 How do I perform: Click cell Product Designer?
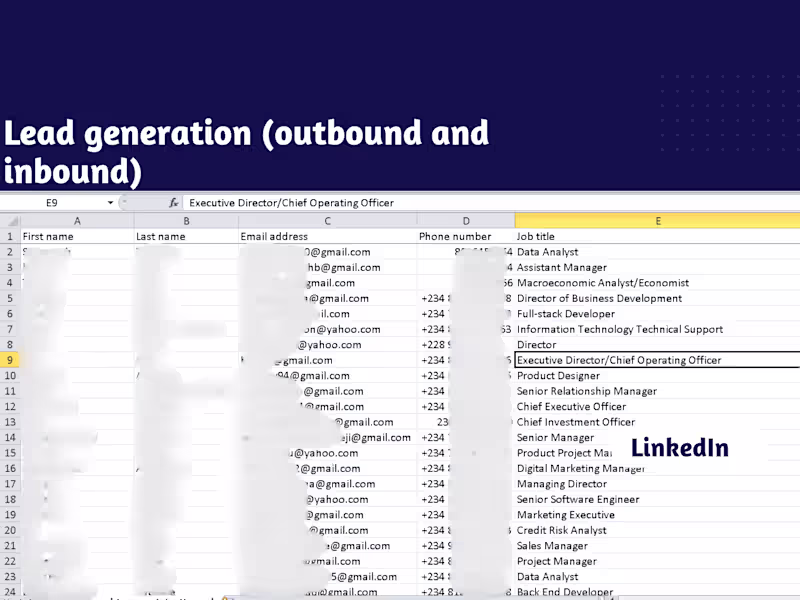tap(658, 376)
